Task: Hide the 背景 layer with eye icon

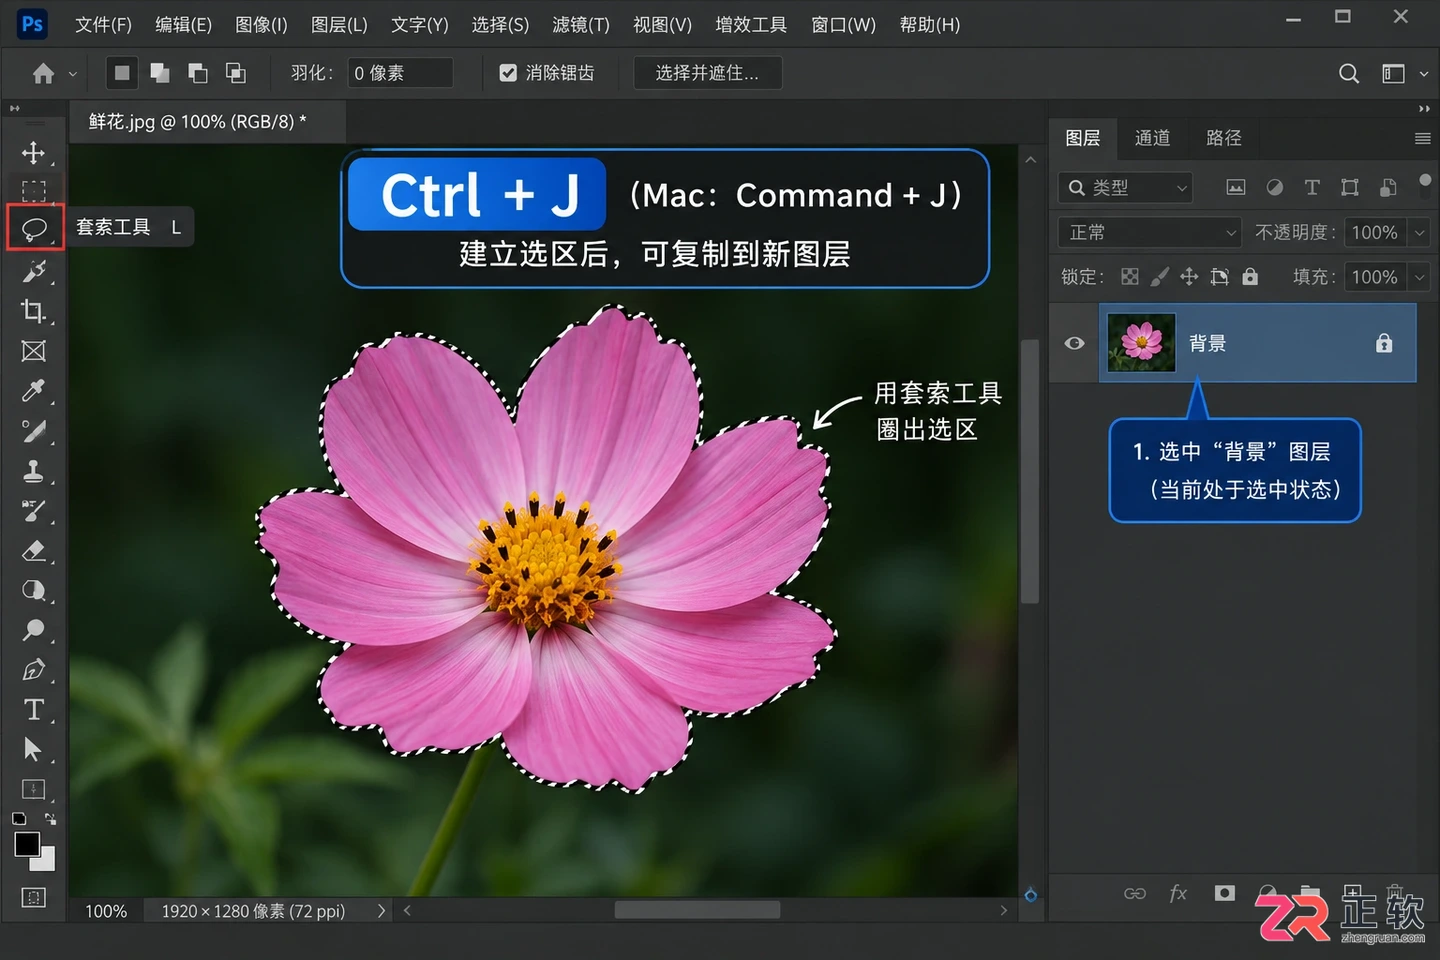Action: (x=1074, y=343)
